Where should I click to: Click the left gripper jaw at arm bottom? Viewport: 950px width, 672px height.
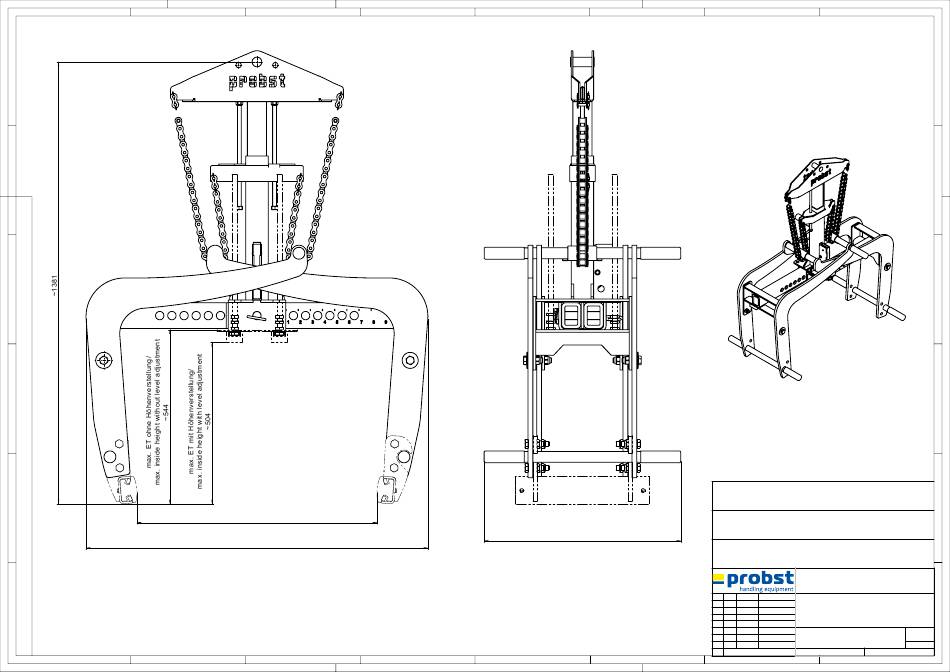coord(125,490)
